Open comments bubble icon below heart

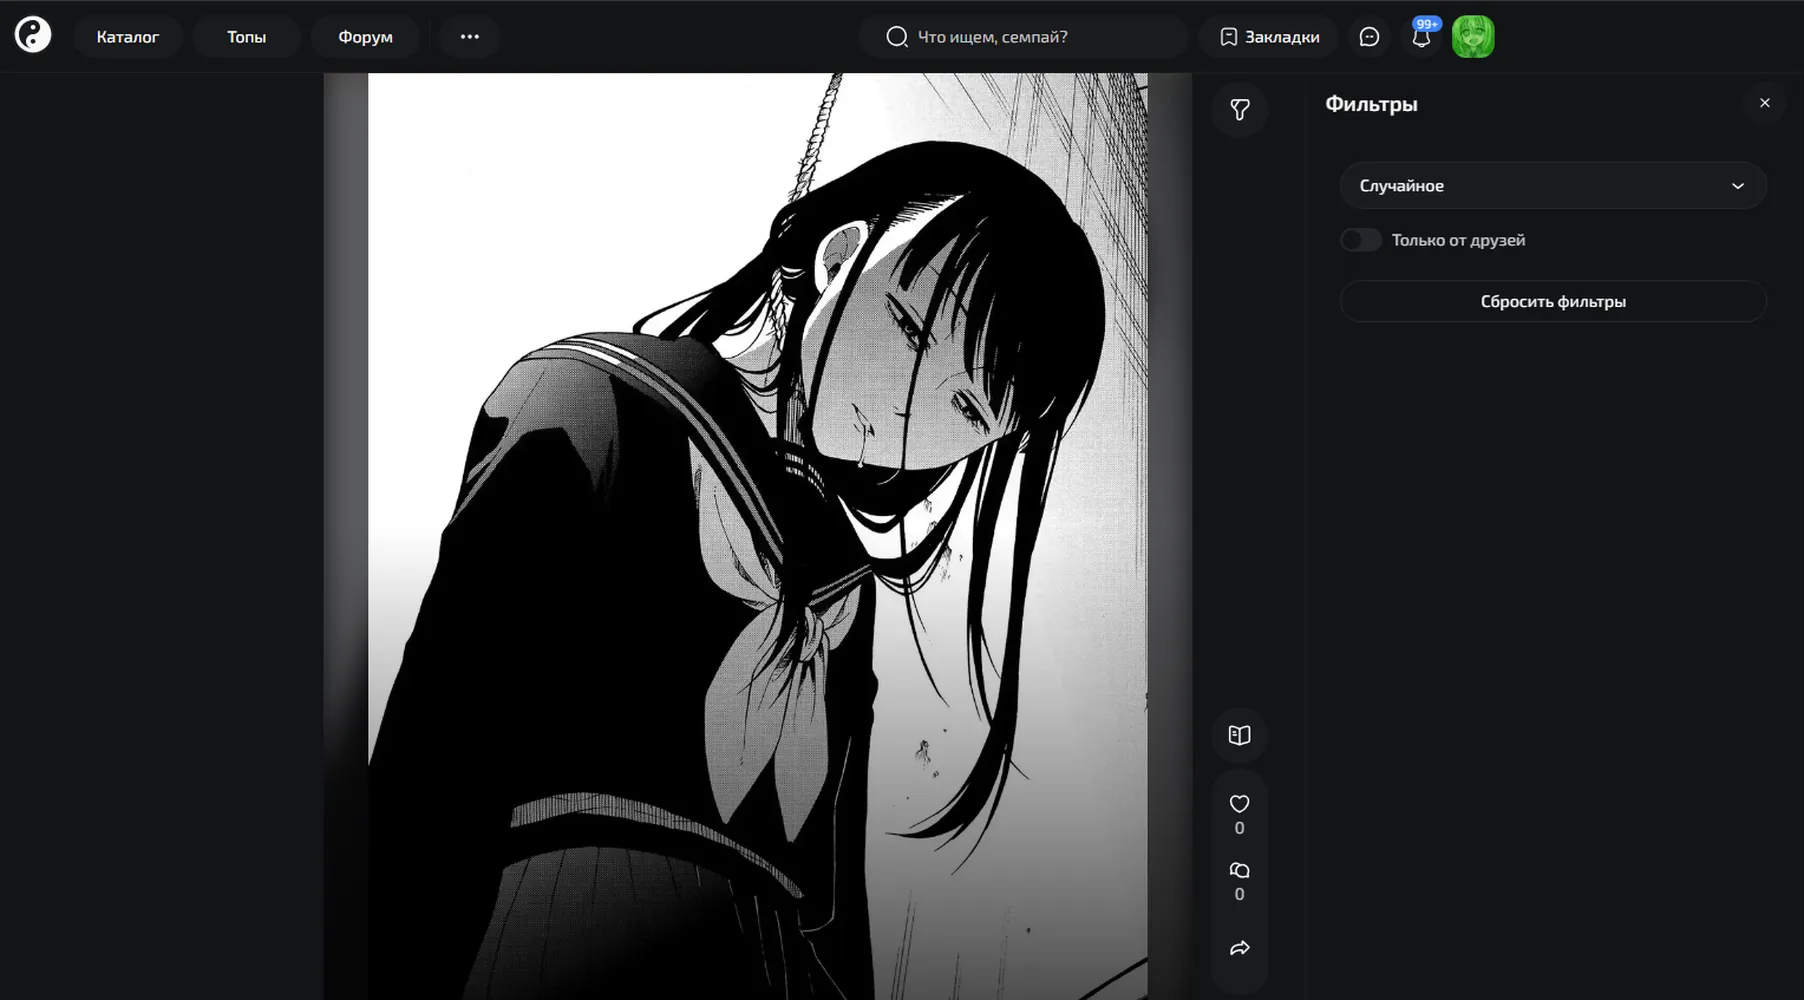[1240, 870]
